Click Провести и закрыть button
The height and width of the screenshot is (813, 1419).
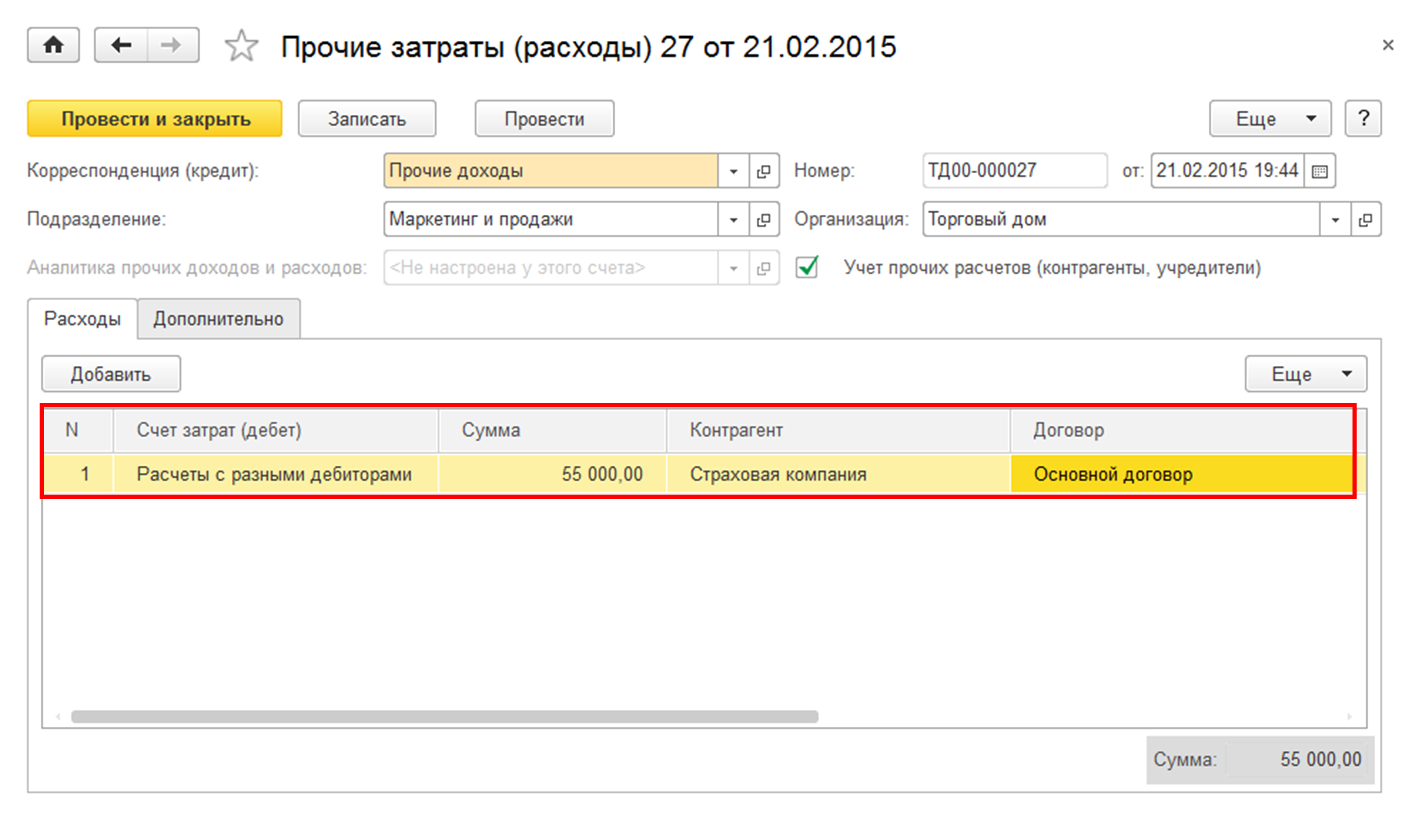tap(155, 118)
